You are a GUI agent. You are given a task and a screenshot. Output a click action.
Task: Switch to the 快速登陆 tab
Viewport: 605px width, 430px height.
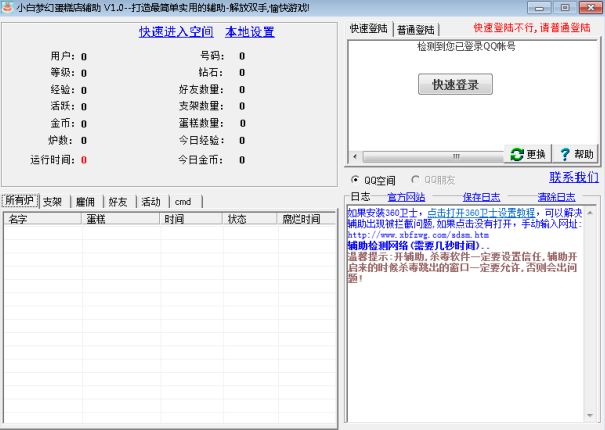pyautogui.click(x=368, y=29)
